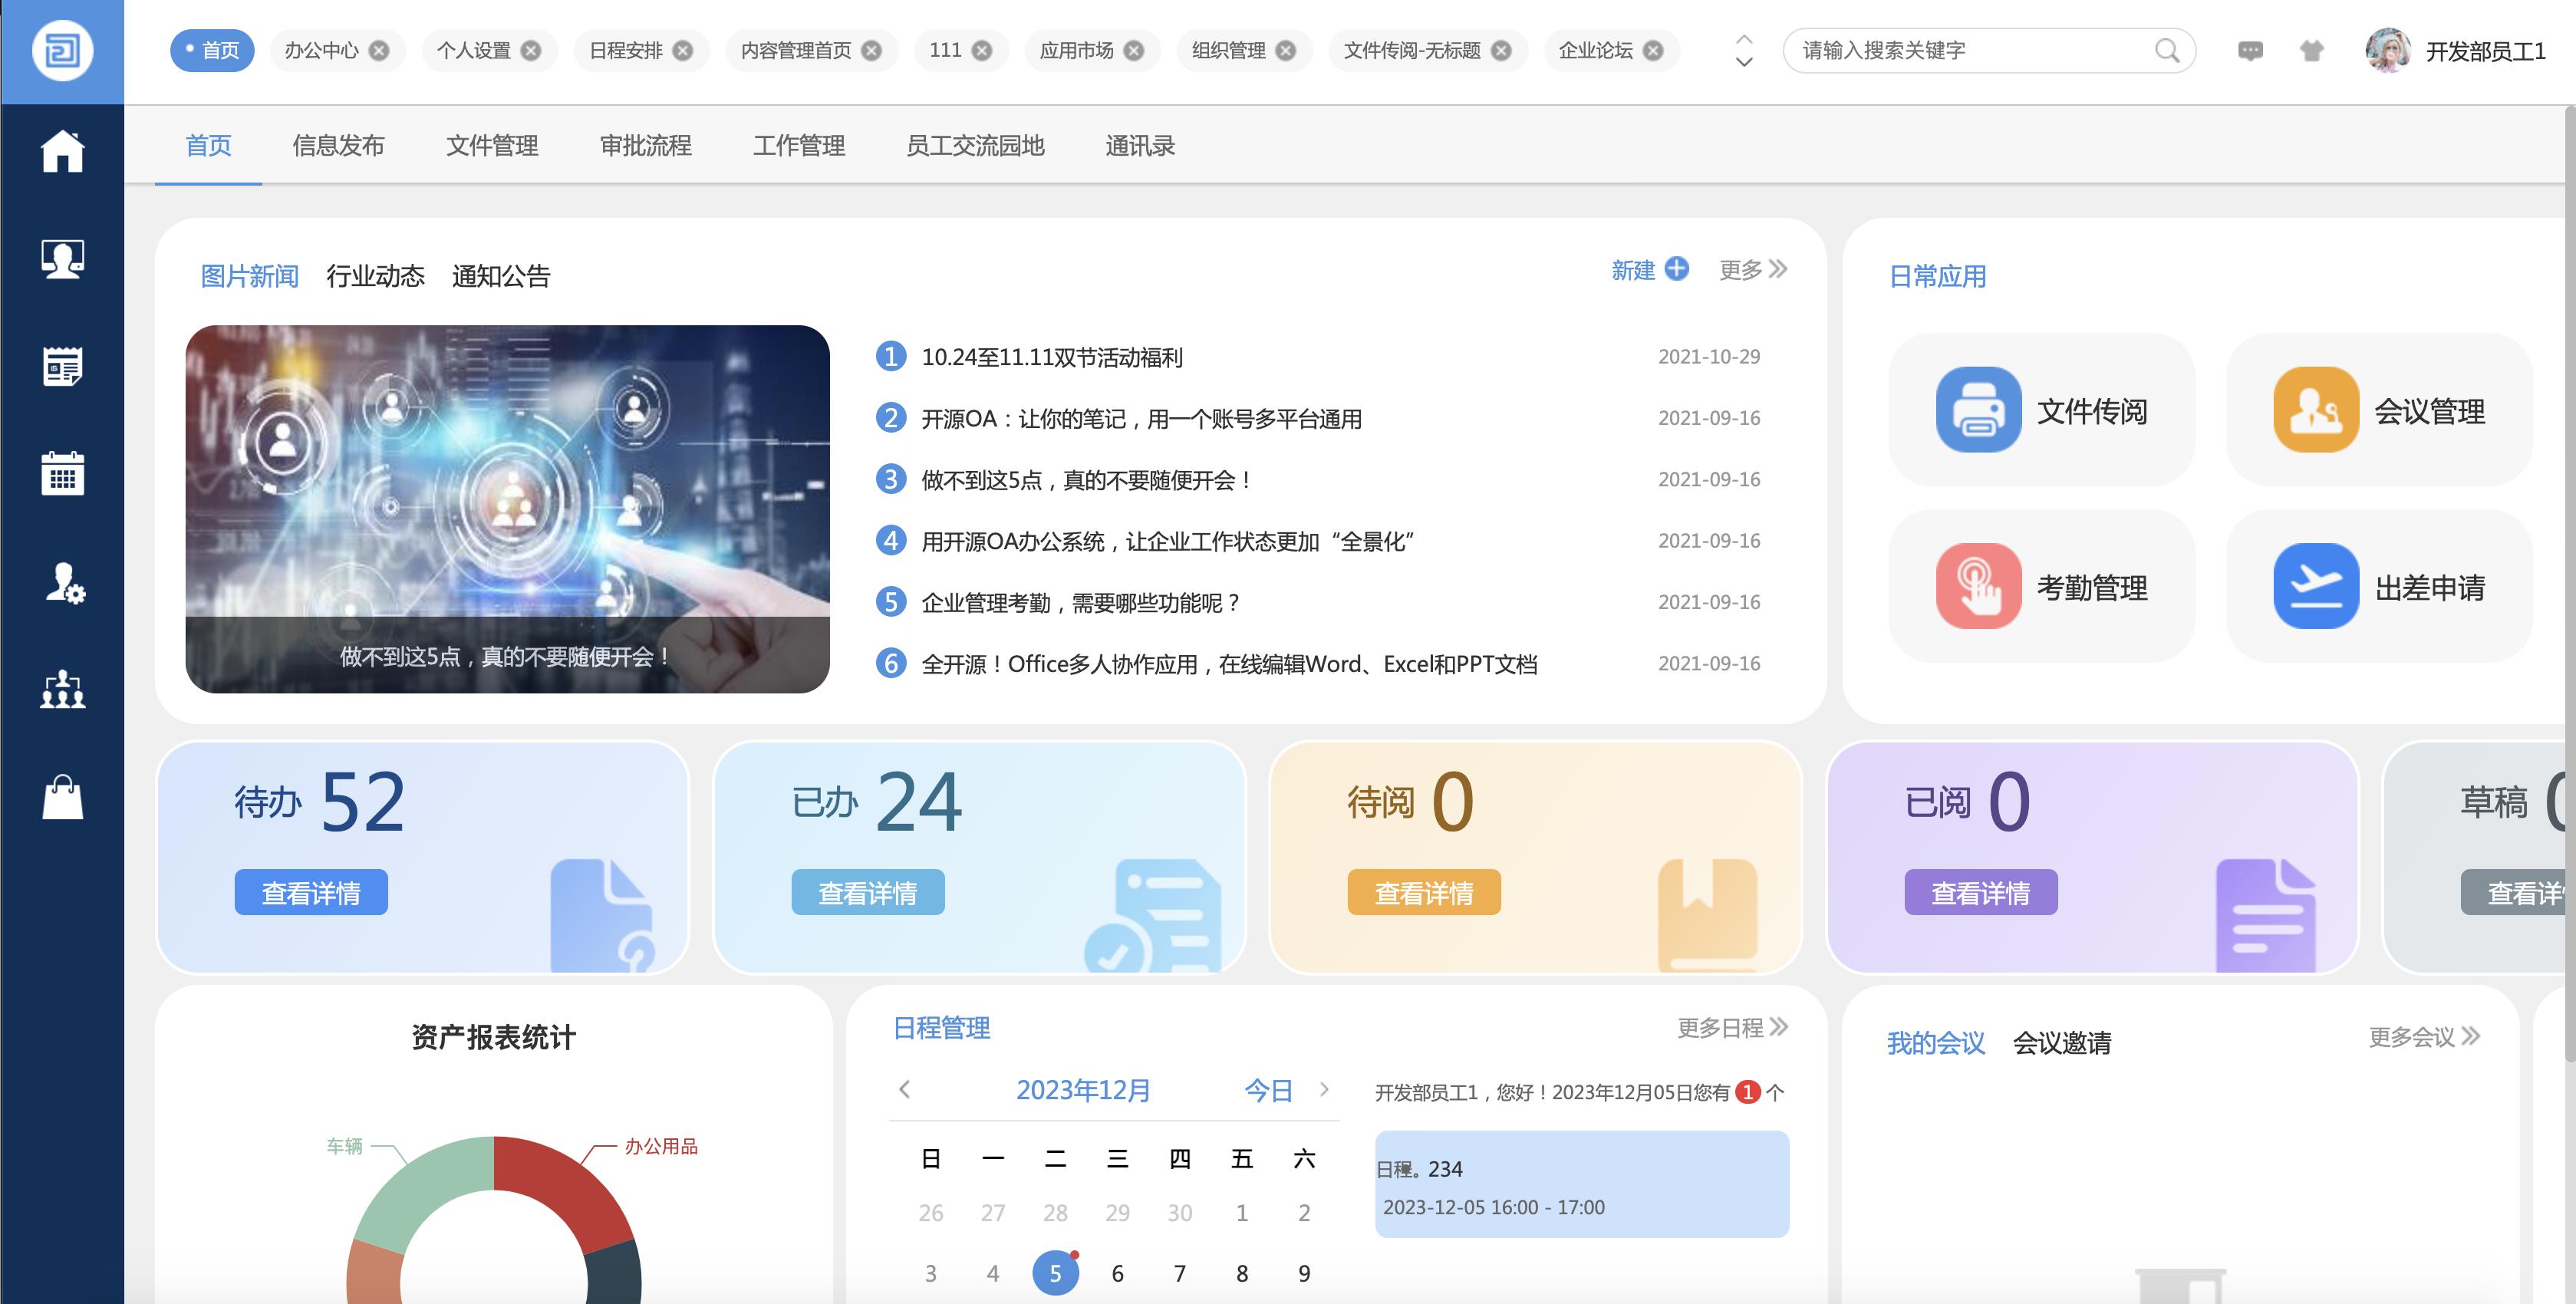Go to next month in calendar
The height and width of the screenshot is (1304, 2576).
point(1325,1089)
